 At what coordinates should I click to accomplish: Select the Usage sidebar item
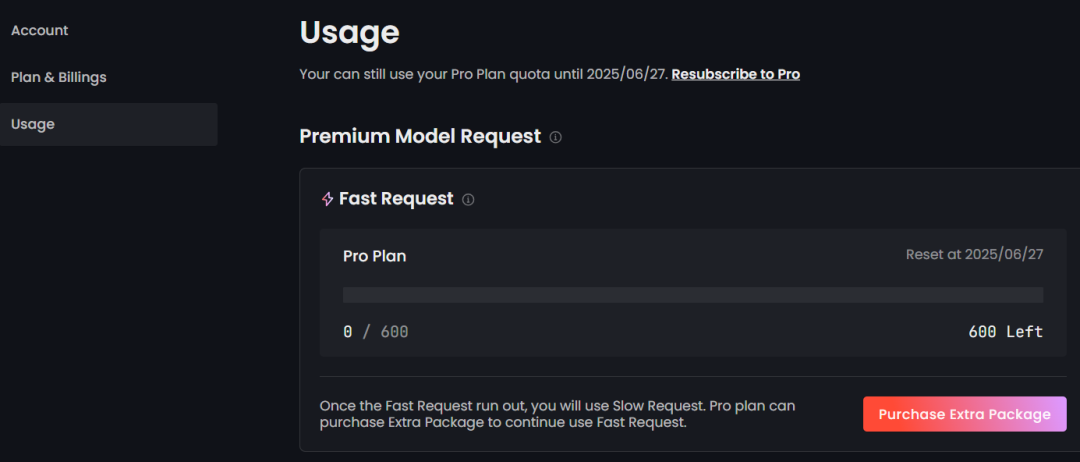(33, 124)
